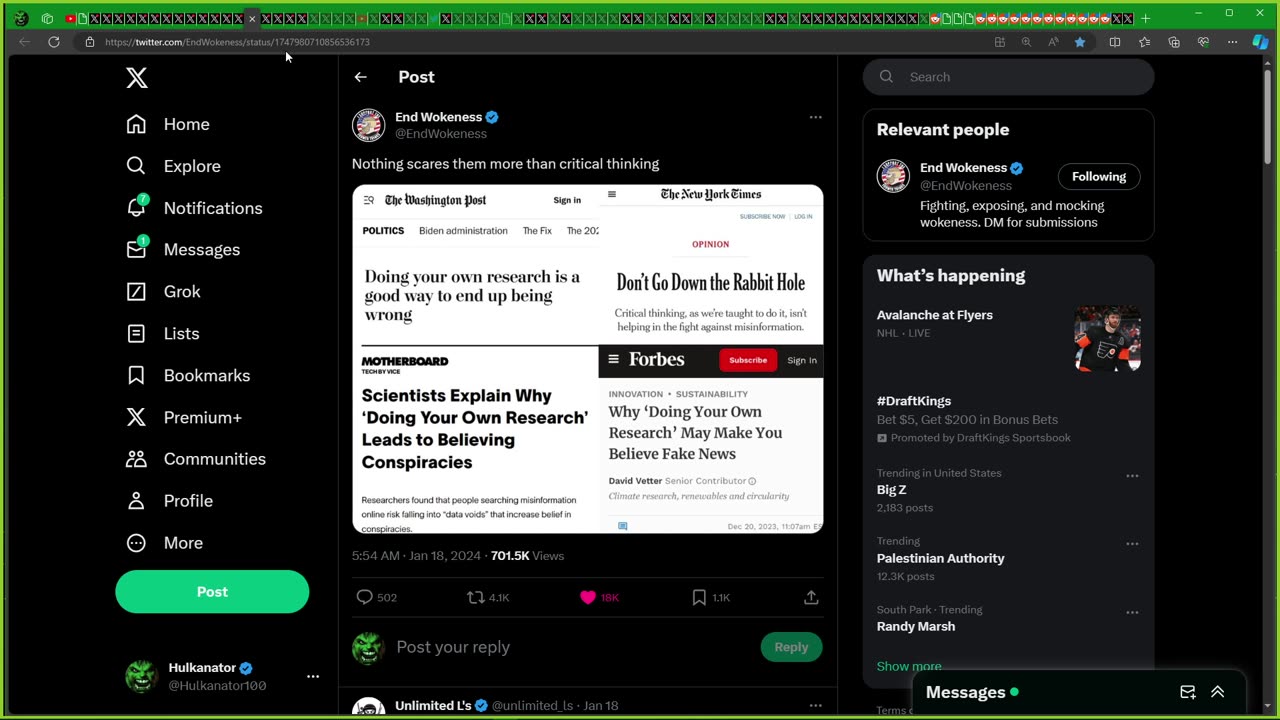Refresh the page

[54, 42]
